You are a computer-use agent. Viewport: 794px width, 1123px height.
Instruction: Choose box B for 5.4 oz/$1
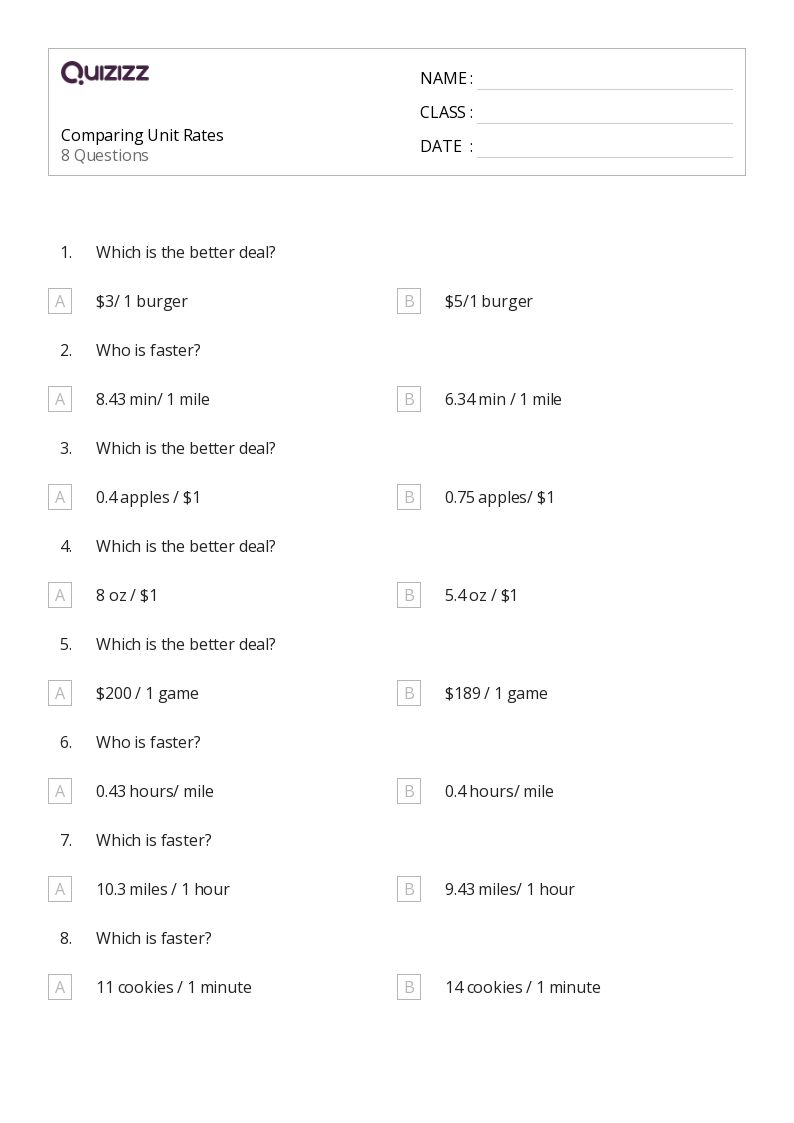pos(409,595)
